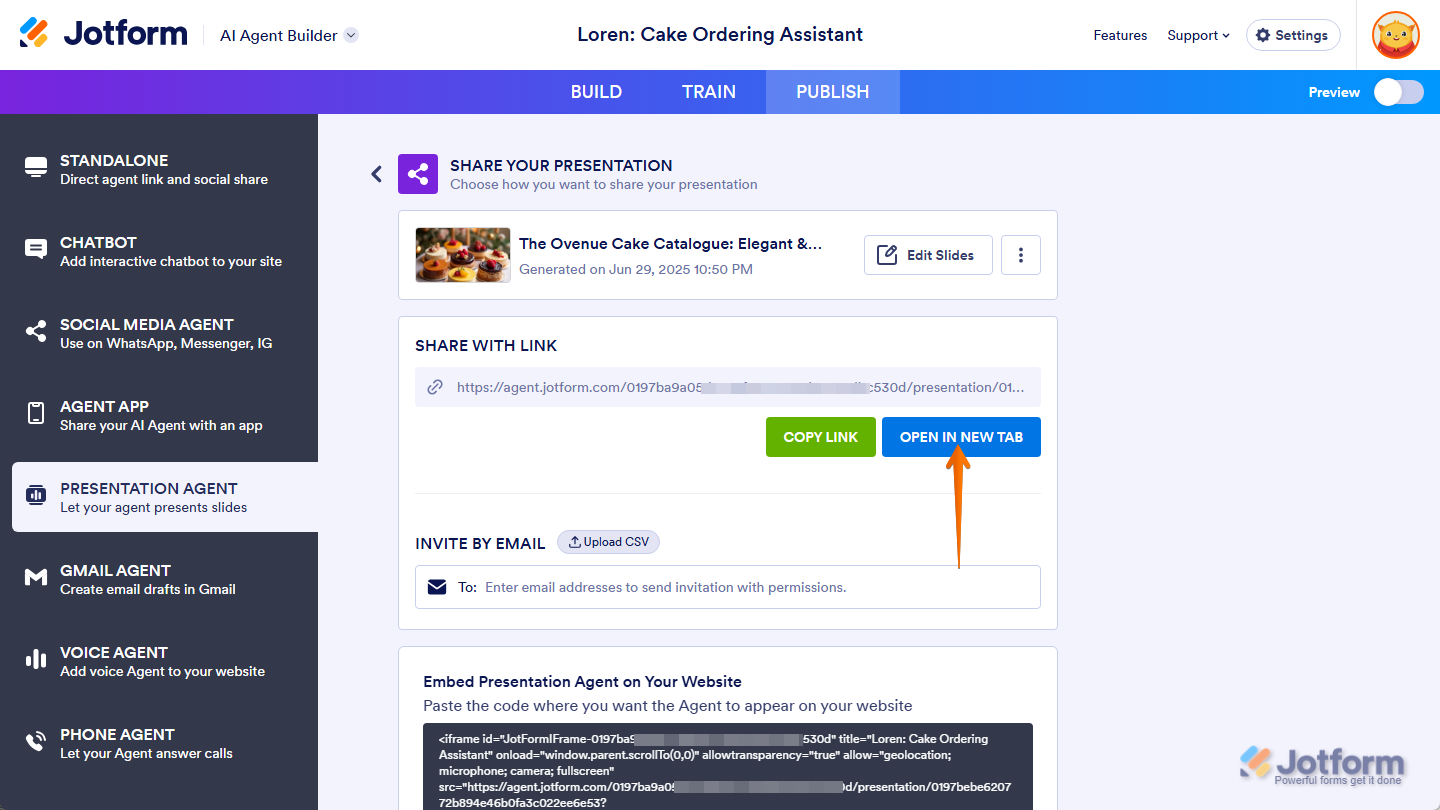Viewport: 1440px width, 810px height.
Task: Click the Standalone monitor icon
Action: 36,168
